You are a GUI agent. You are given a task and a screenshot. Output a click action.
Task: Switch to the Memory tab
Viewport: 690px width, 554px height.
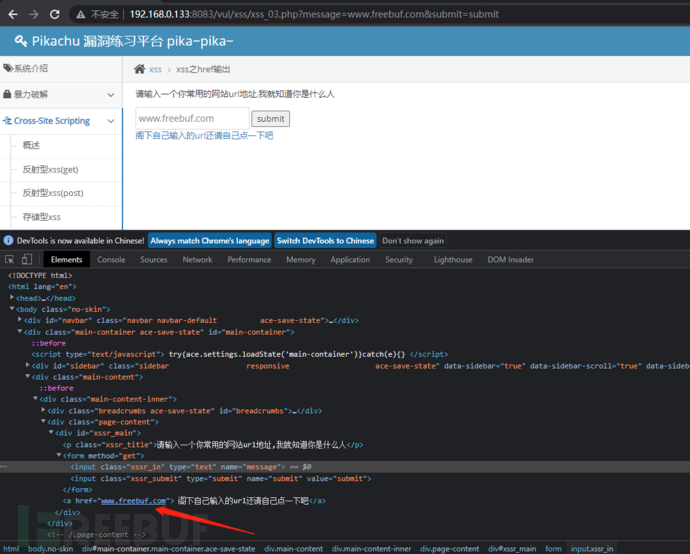[x=301, y=260]
